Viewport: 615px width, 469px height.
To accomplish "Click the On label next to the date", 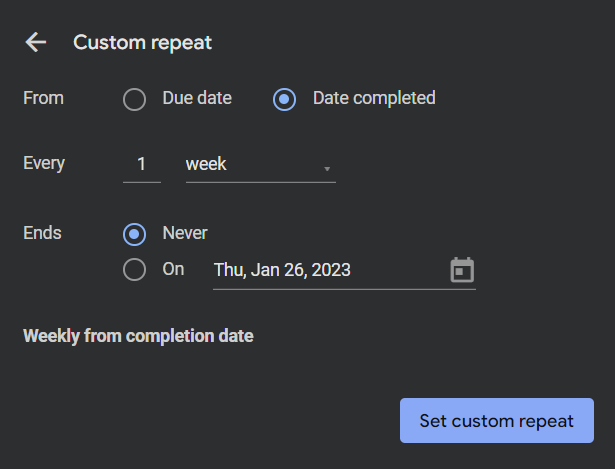I will point(173,269).
